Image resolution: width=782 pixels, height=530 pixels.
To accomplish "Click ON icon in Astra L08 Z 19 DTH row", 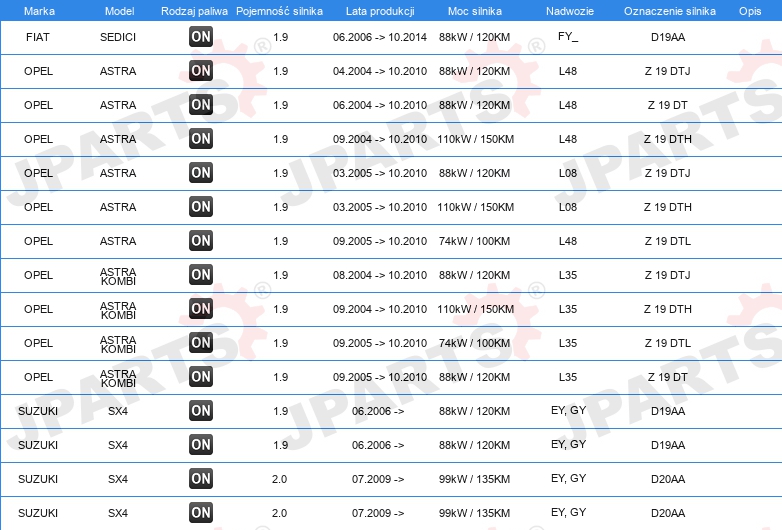I will point(201,206).
